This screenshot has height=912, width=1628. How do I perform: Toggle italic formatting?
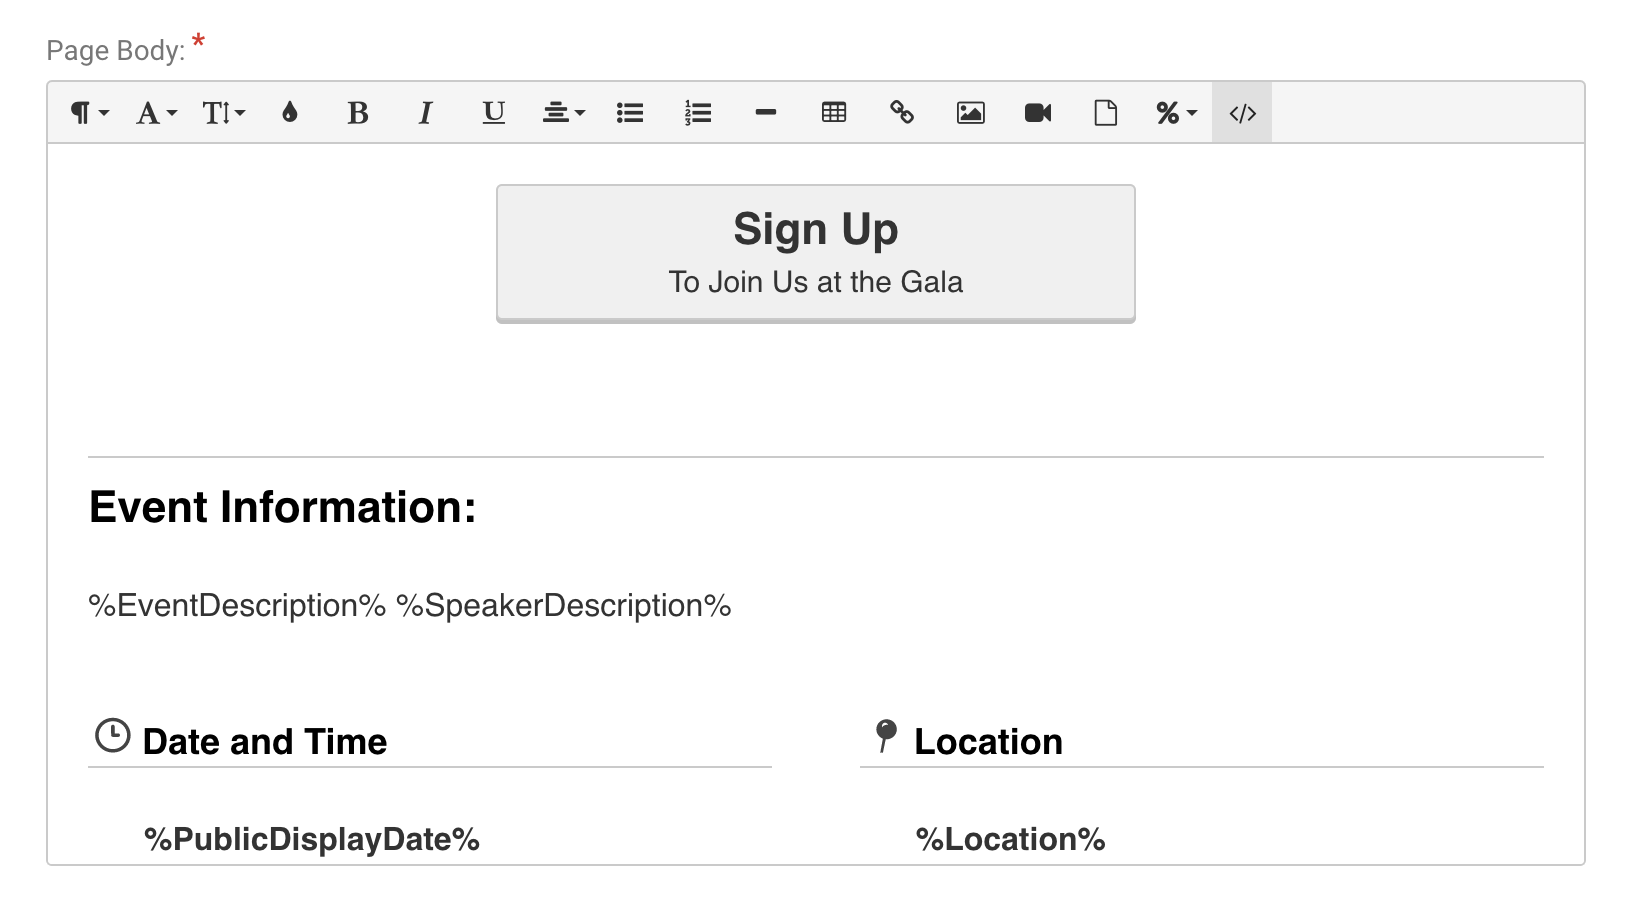click(426, 113)
